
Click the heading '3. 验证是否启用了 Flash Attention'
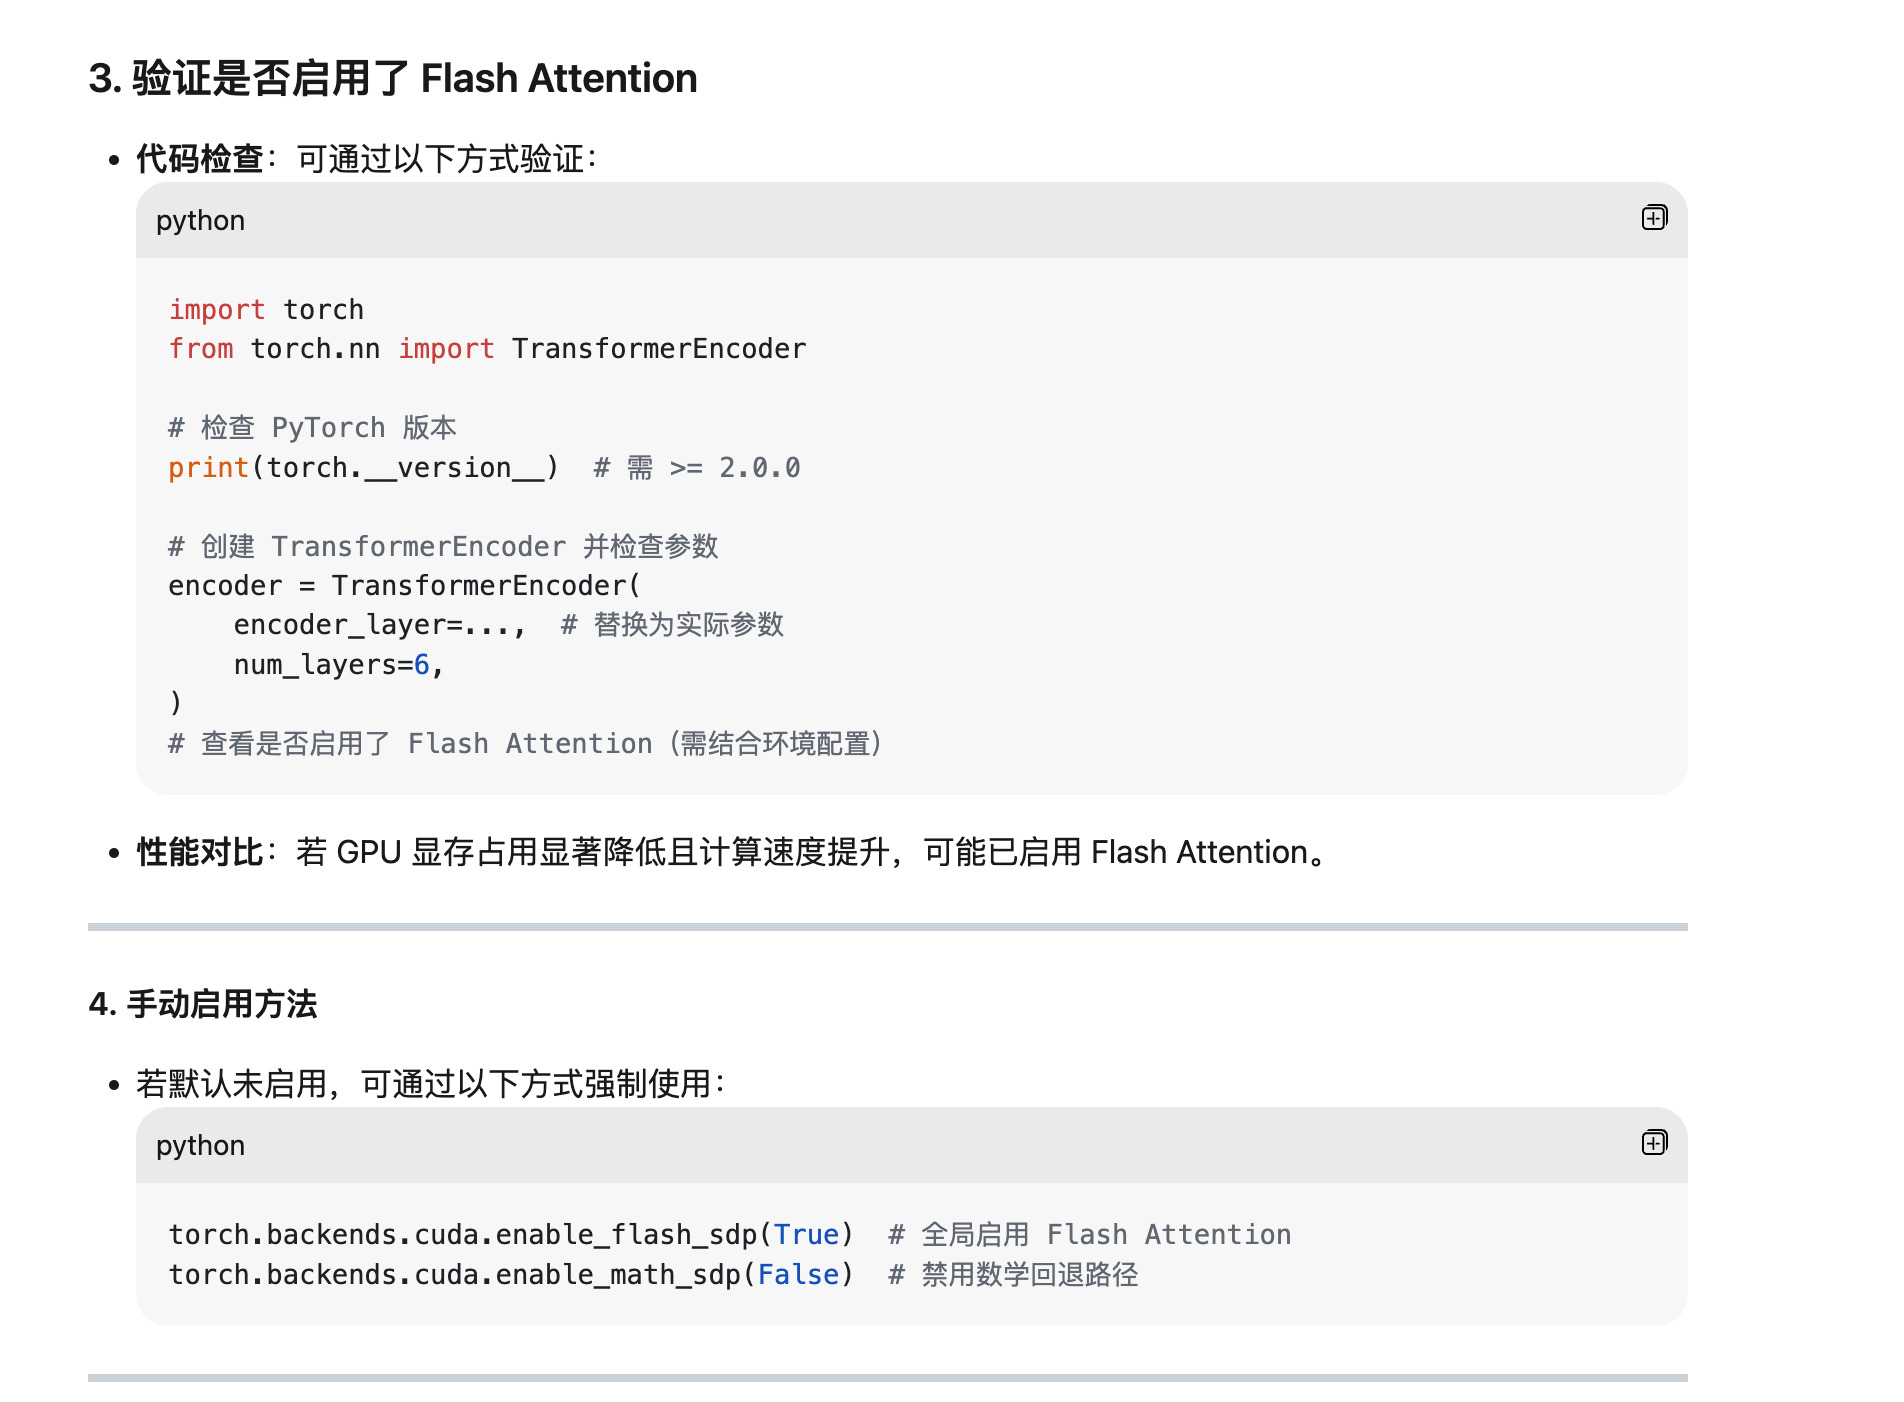pos(392,78)
